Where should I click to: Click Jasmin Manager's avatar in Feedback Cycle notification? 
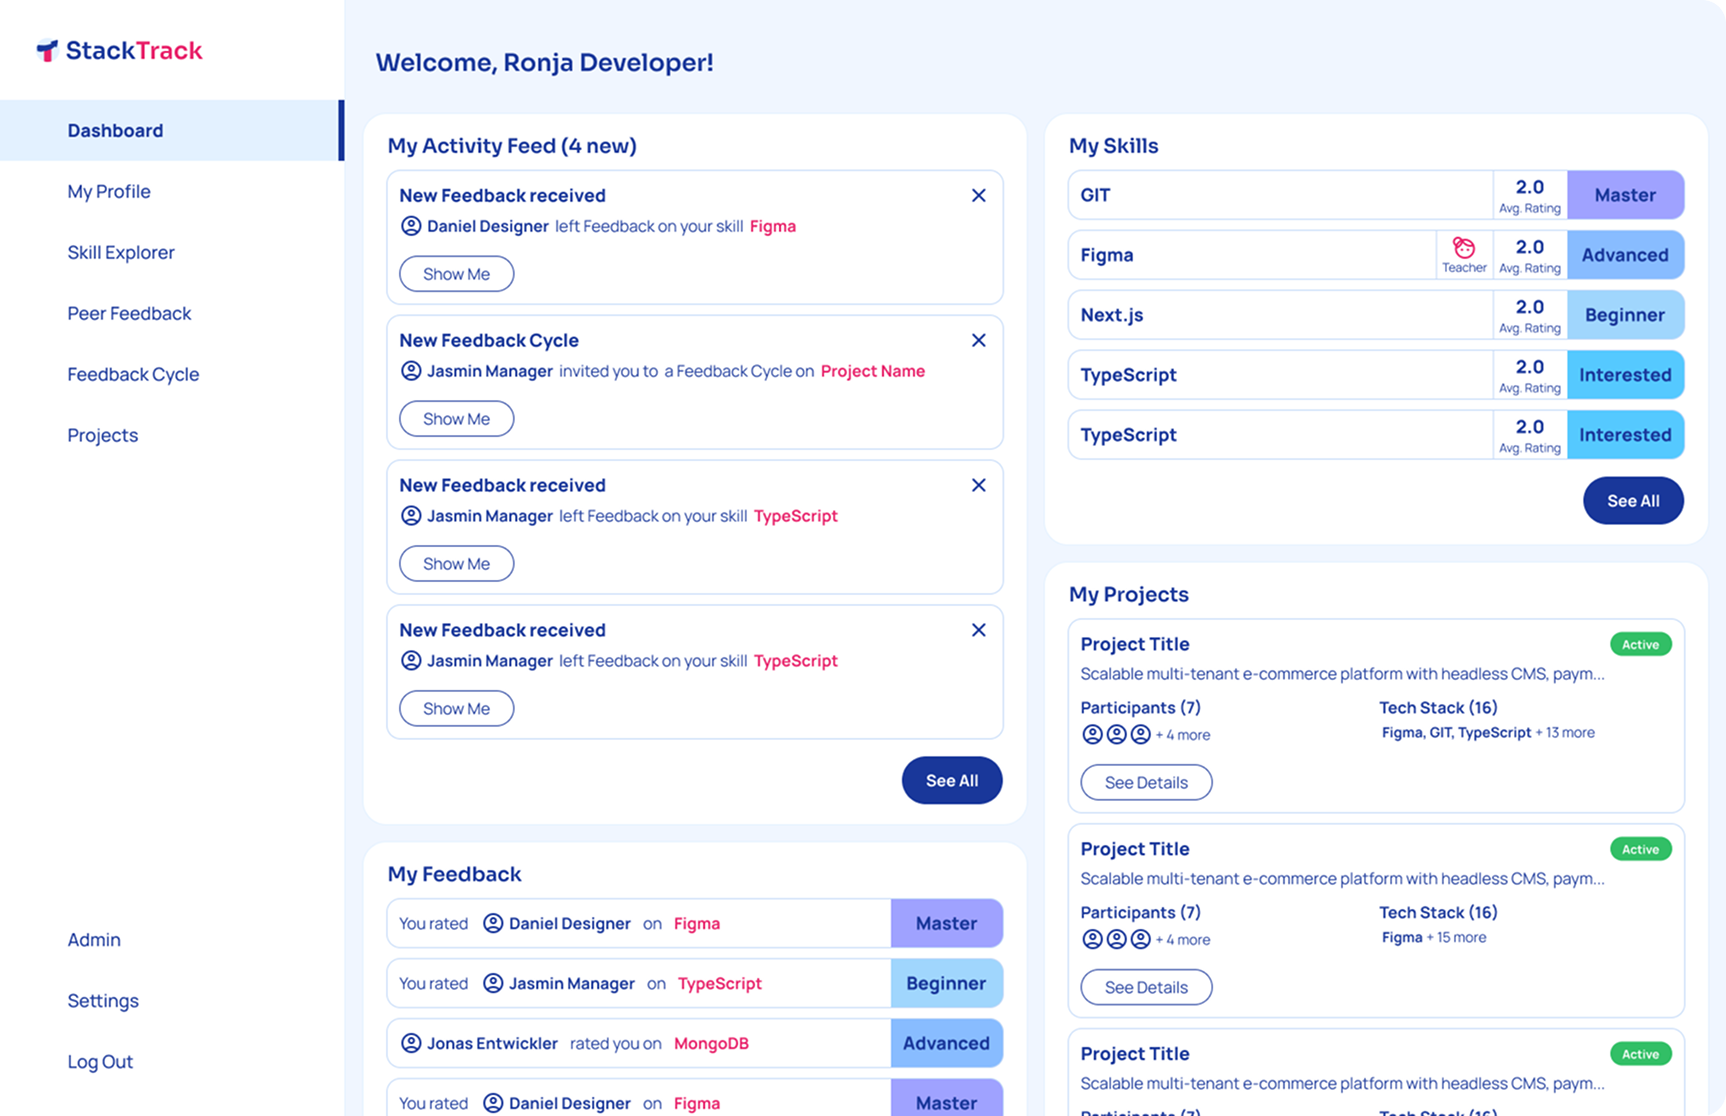411,371
